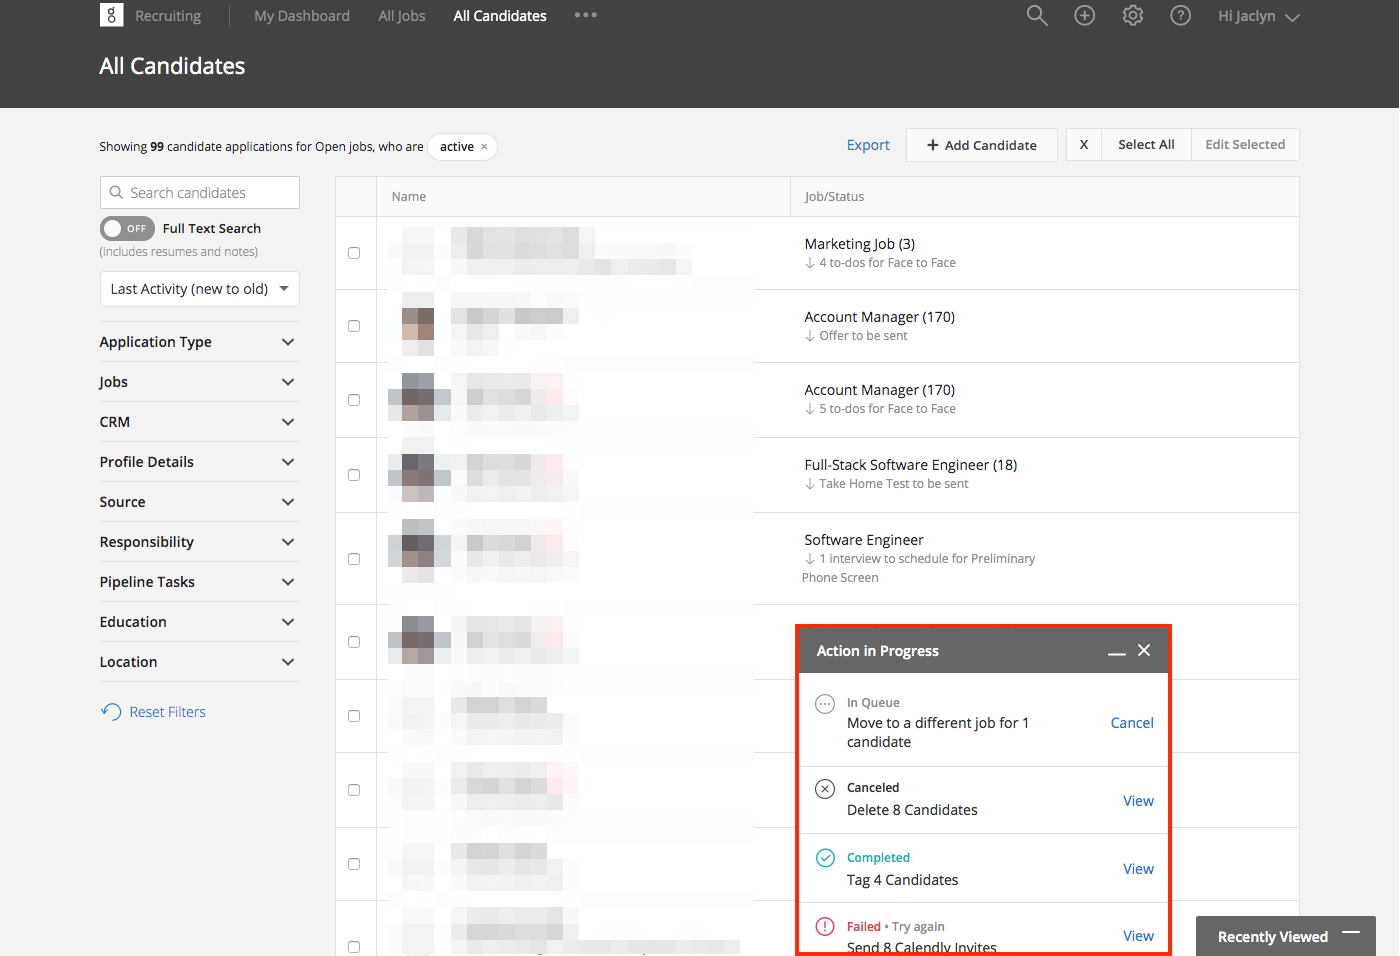The height and width of the screenshot is (956, 1400).
Task: Open My Dashboard tab
Action: pos(302,16)
